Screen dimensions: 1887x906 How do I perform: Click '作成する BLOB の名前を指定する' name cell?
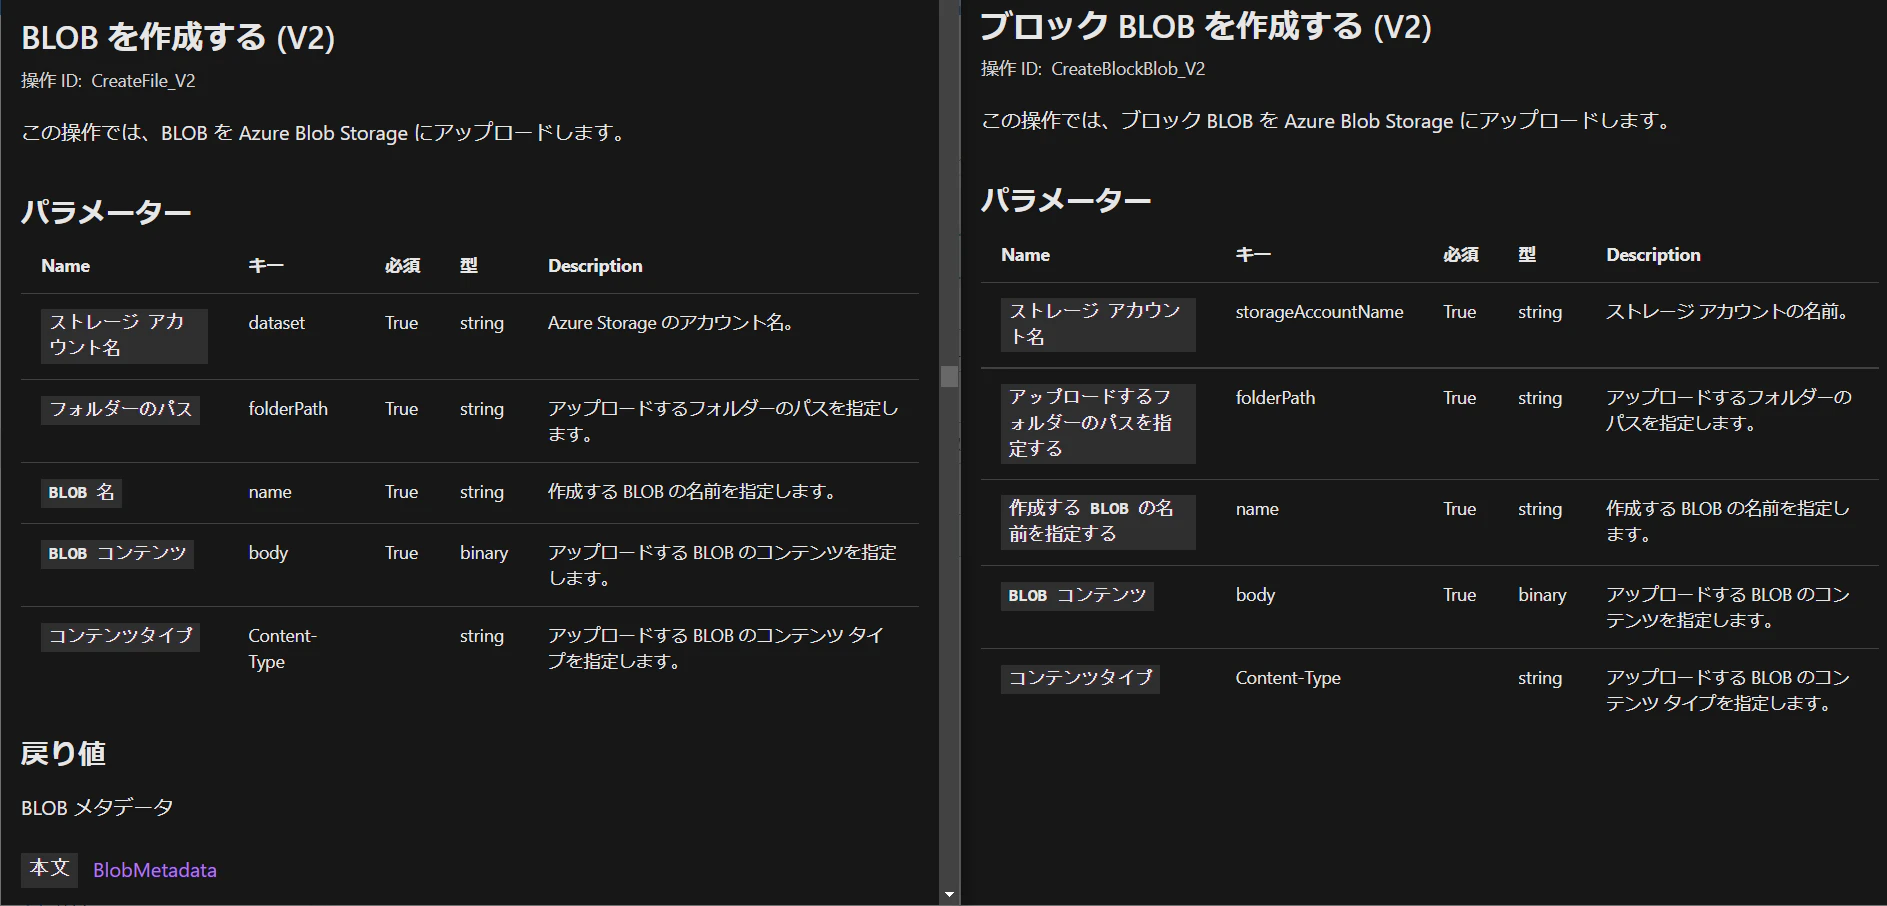pyautogui.click(x=1098, y=521)
